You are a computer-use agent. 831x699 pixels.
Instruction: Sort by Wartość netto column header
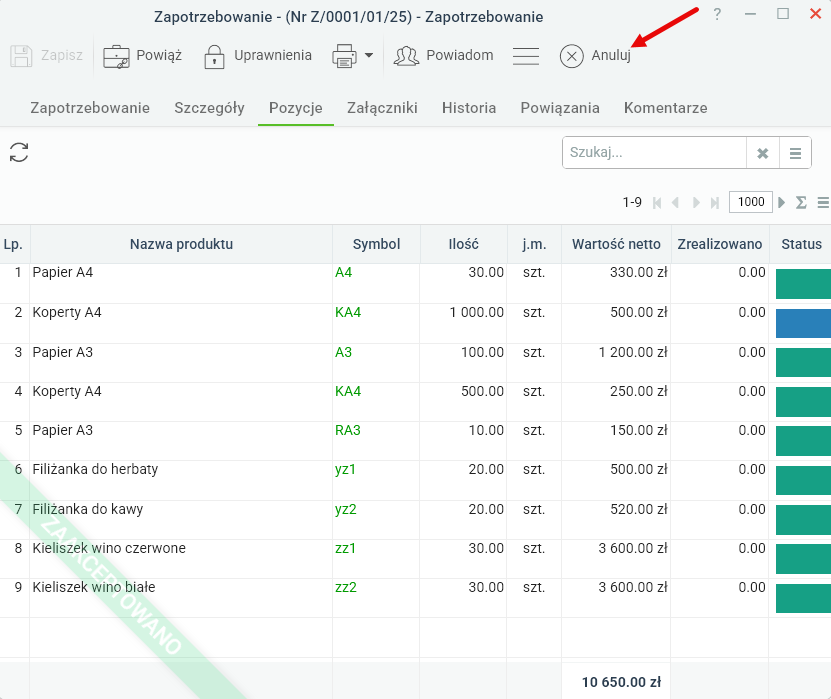(x=616, y=244)
